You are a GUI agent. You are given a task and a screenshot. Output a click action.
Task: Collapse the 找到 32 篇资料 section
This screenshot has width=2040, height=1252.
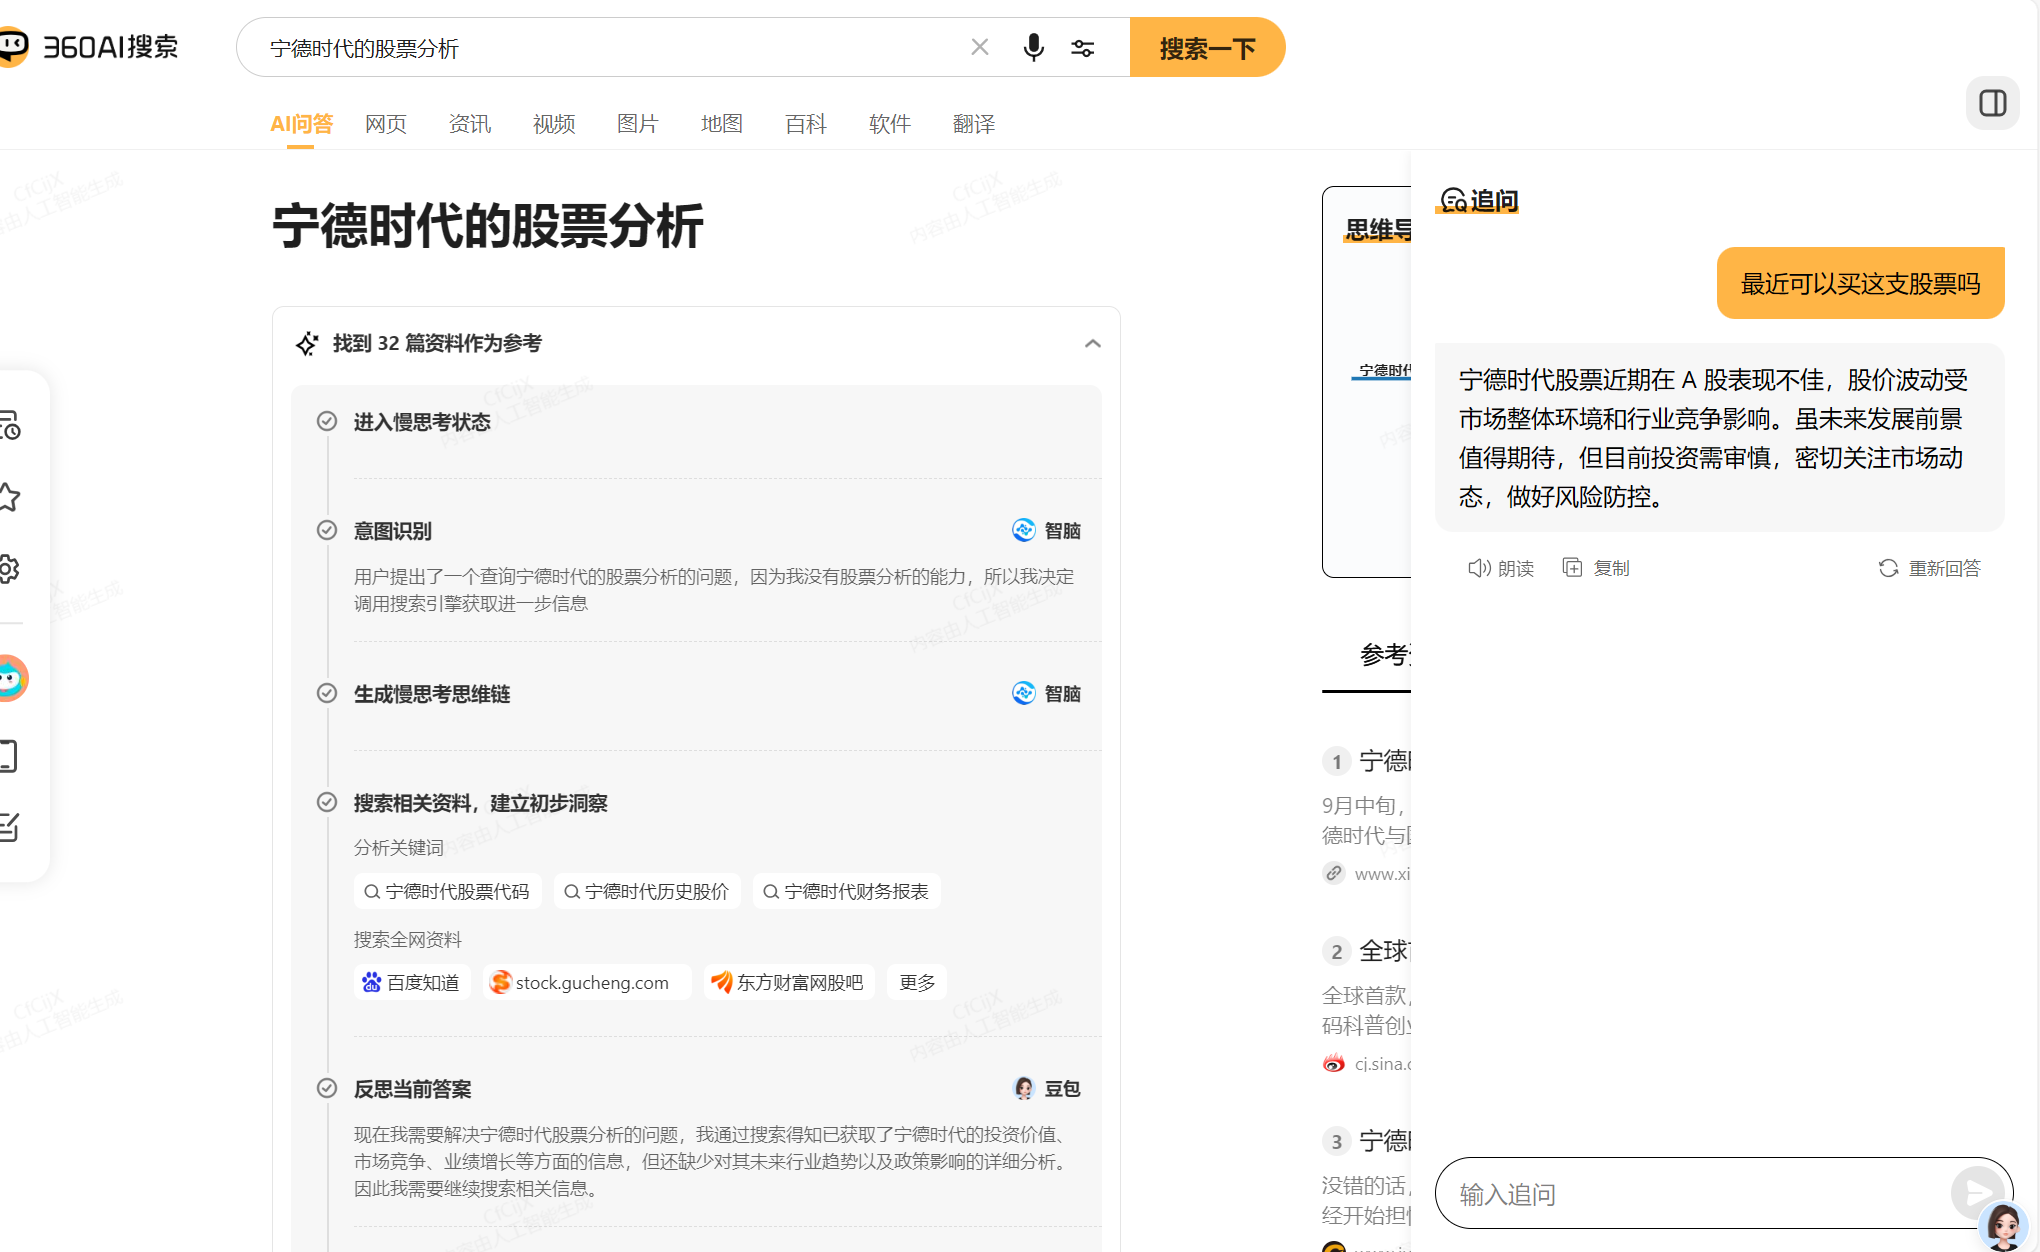coord(1092,343)
